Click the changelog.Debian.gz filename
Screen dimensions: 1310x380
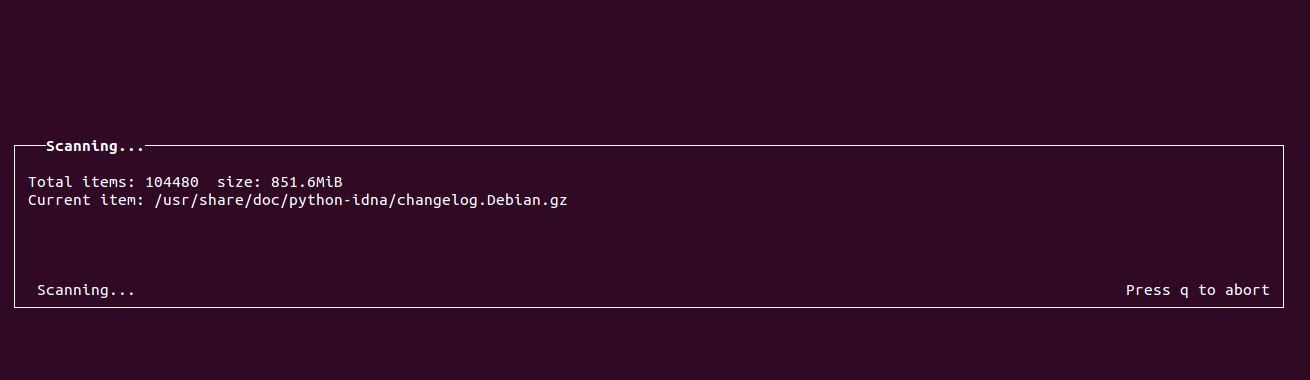(482, 200)
